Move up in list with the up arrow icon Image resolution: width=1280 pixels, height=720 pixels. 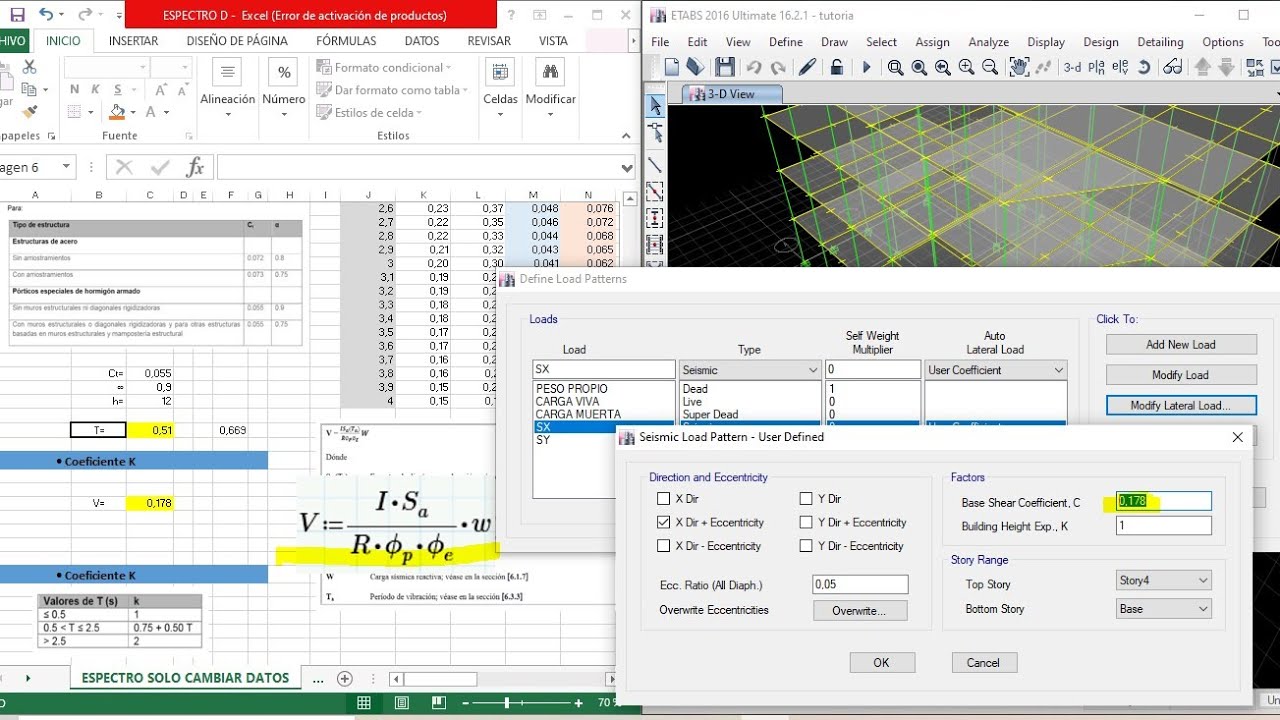pos(1202,67)
